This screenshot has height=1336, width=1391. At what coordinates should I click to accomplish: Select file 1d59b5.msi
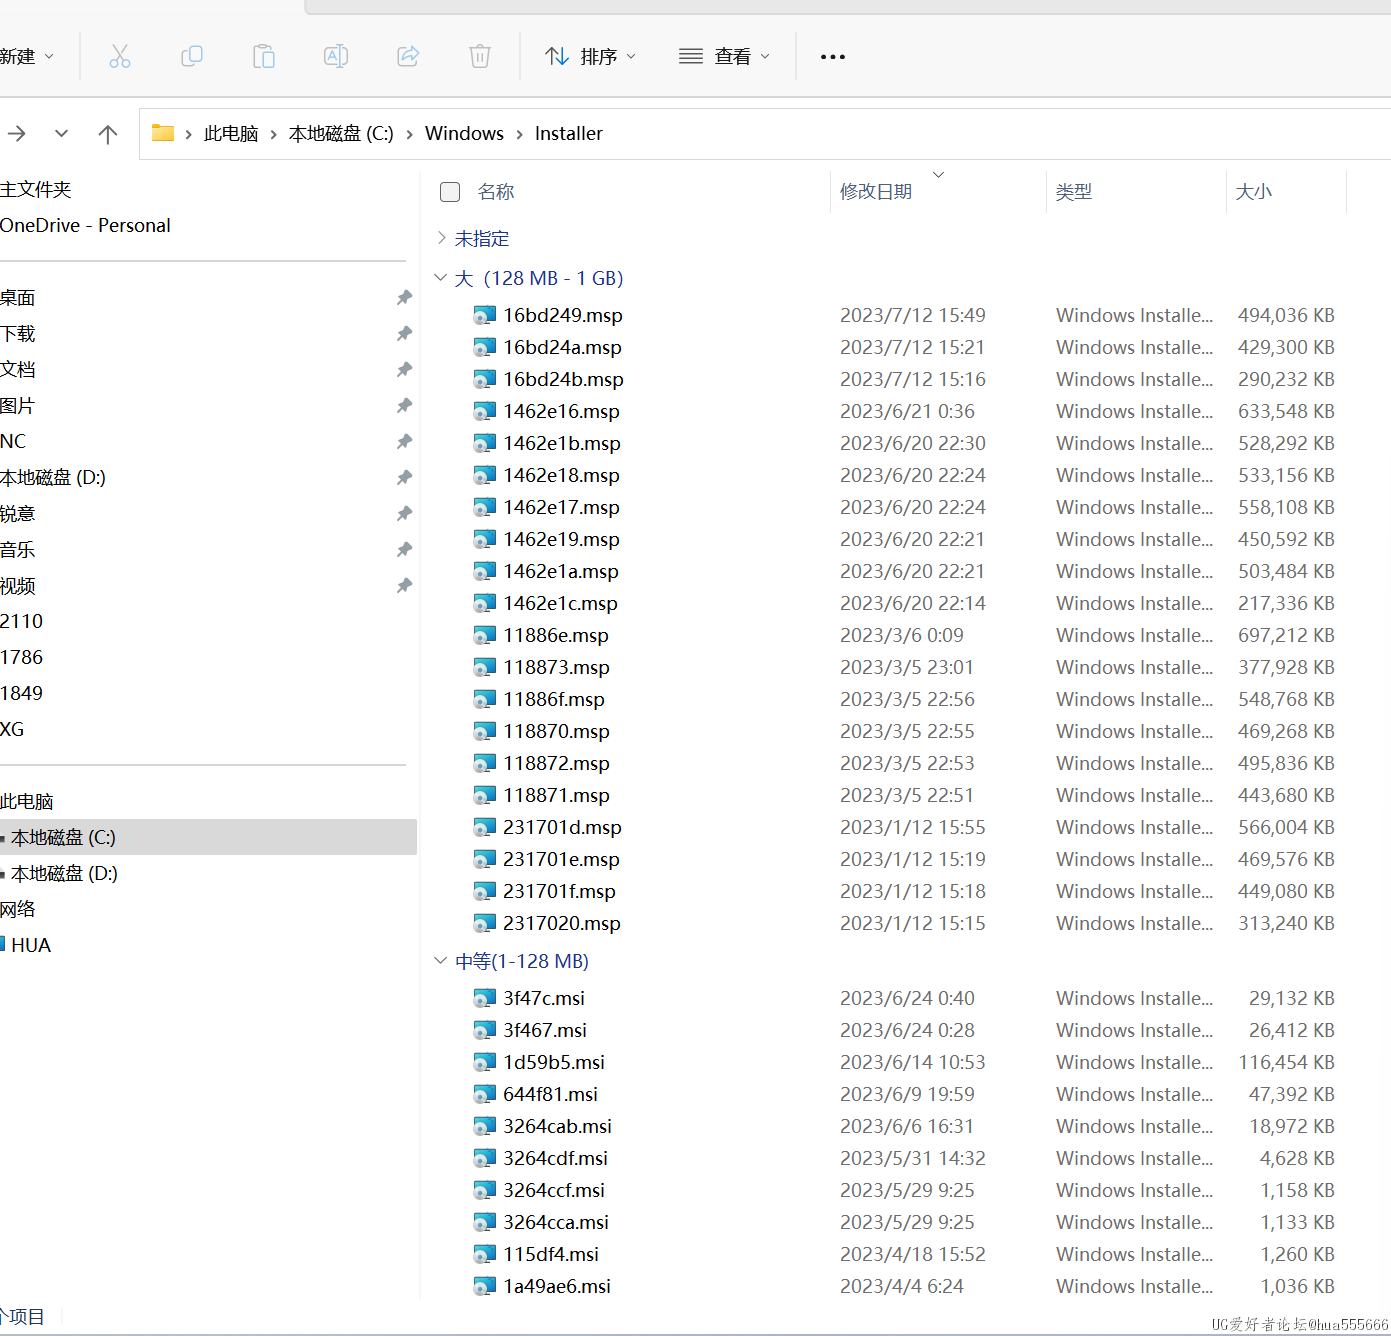pyautogui.click(x=554, y=1062)
